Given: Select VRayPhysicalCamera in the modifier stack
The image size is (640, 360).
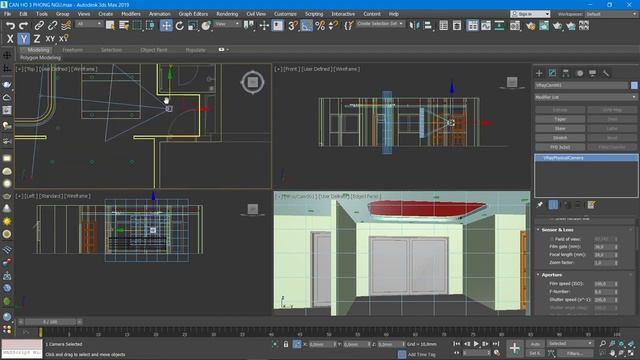Looking at the screenshot, I should 586,158.
